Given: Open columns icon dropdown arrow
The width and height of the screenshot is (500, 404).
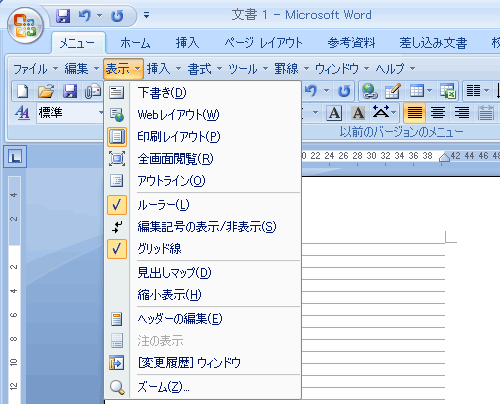Looking at the screenshot, I should (487, 91).
